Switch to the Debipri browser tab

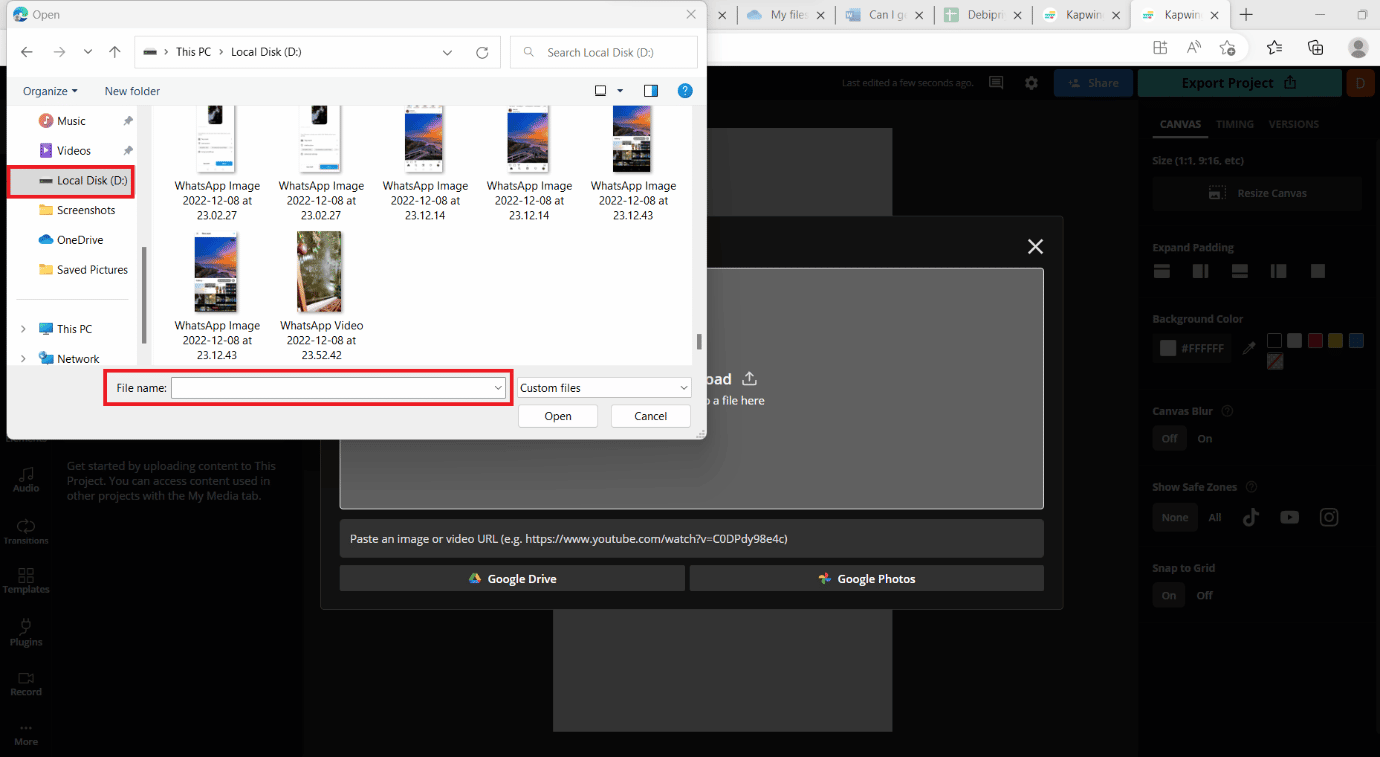[983, 15]
